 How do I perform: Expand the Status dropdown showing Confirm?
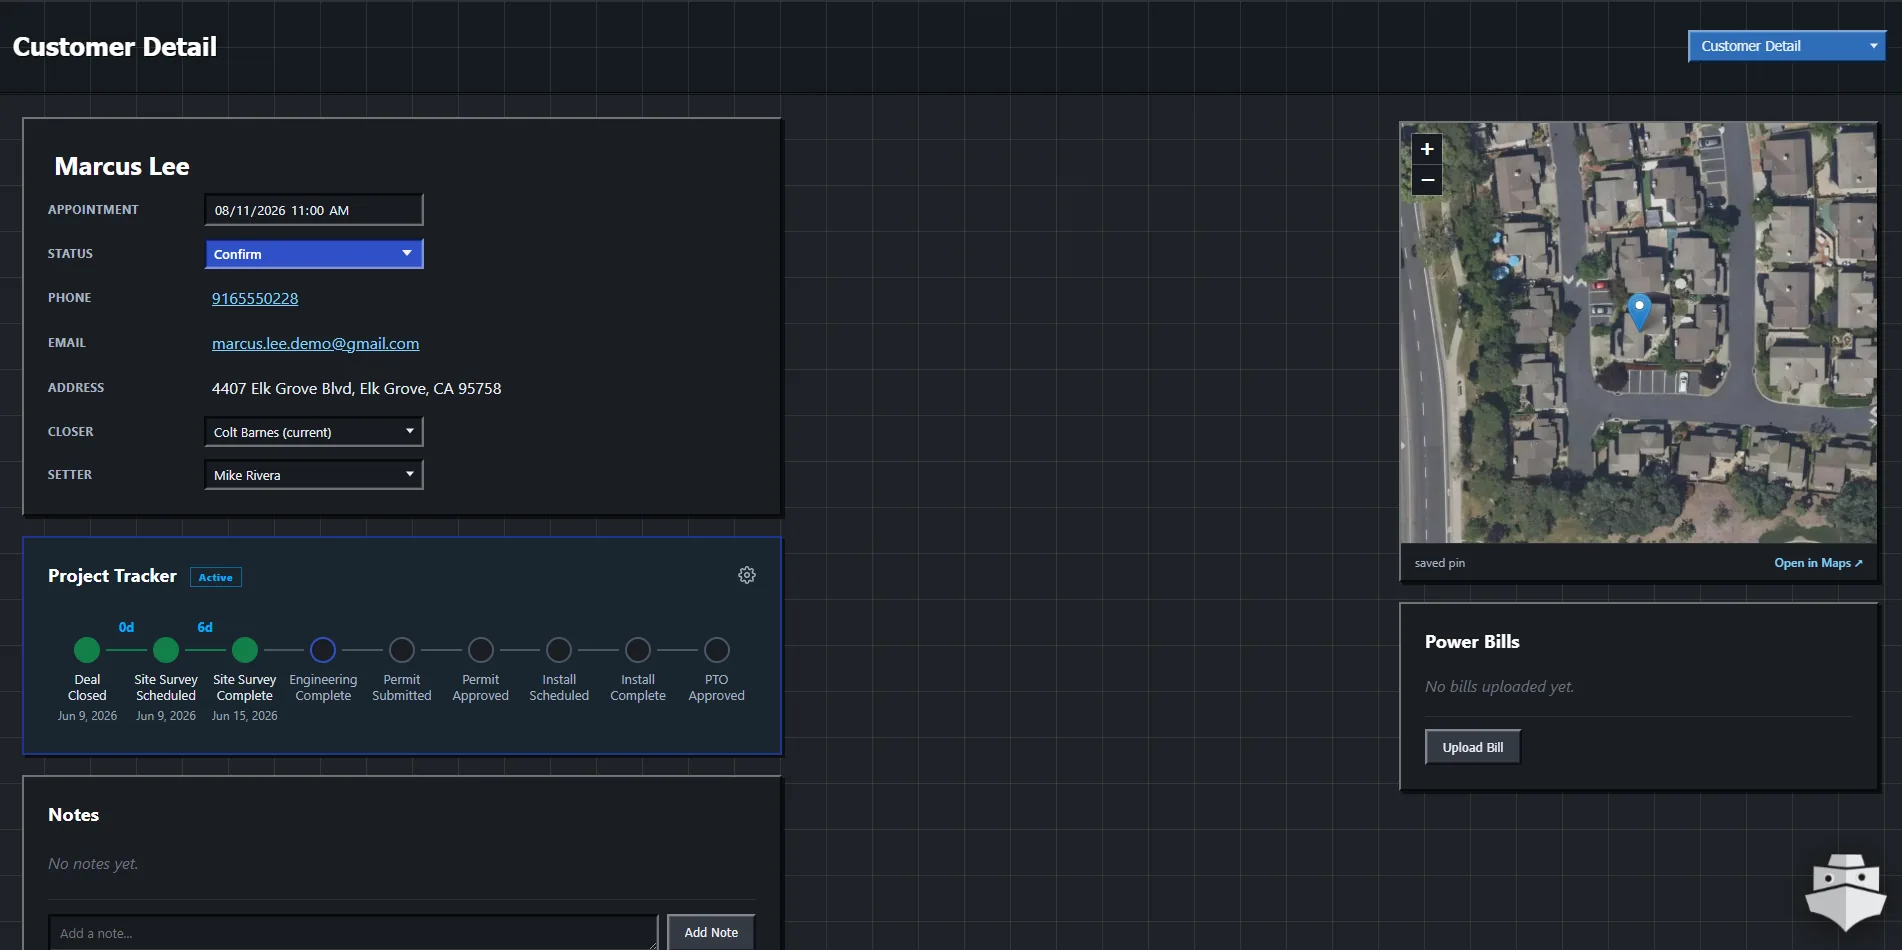[314, 254]
